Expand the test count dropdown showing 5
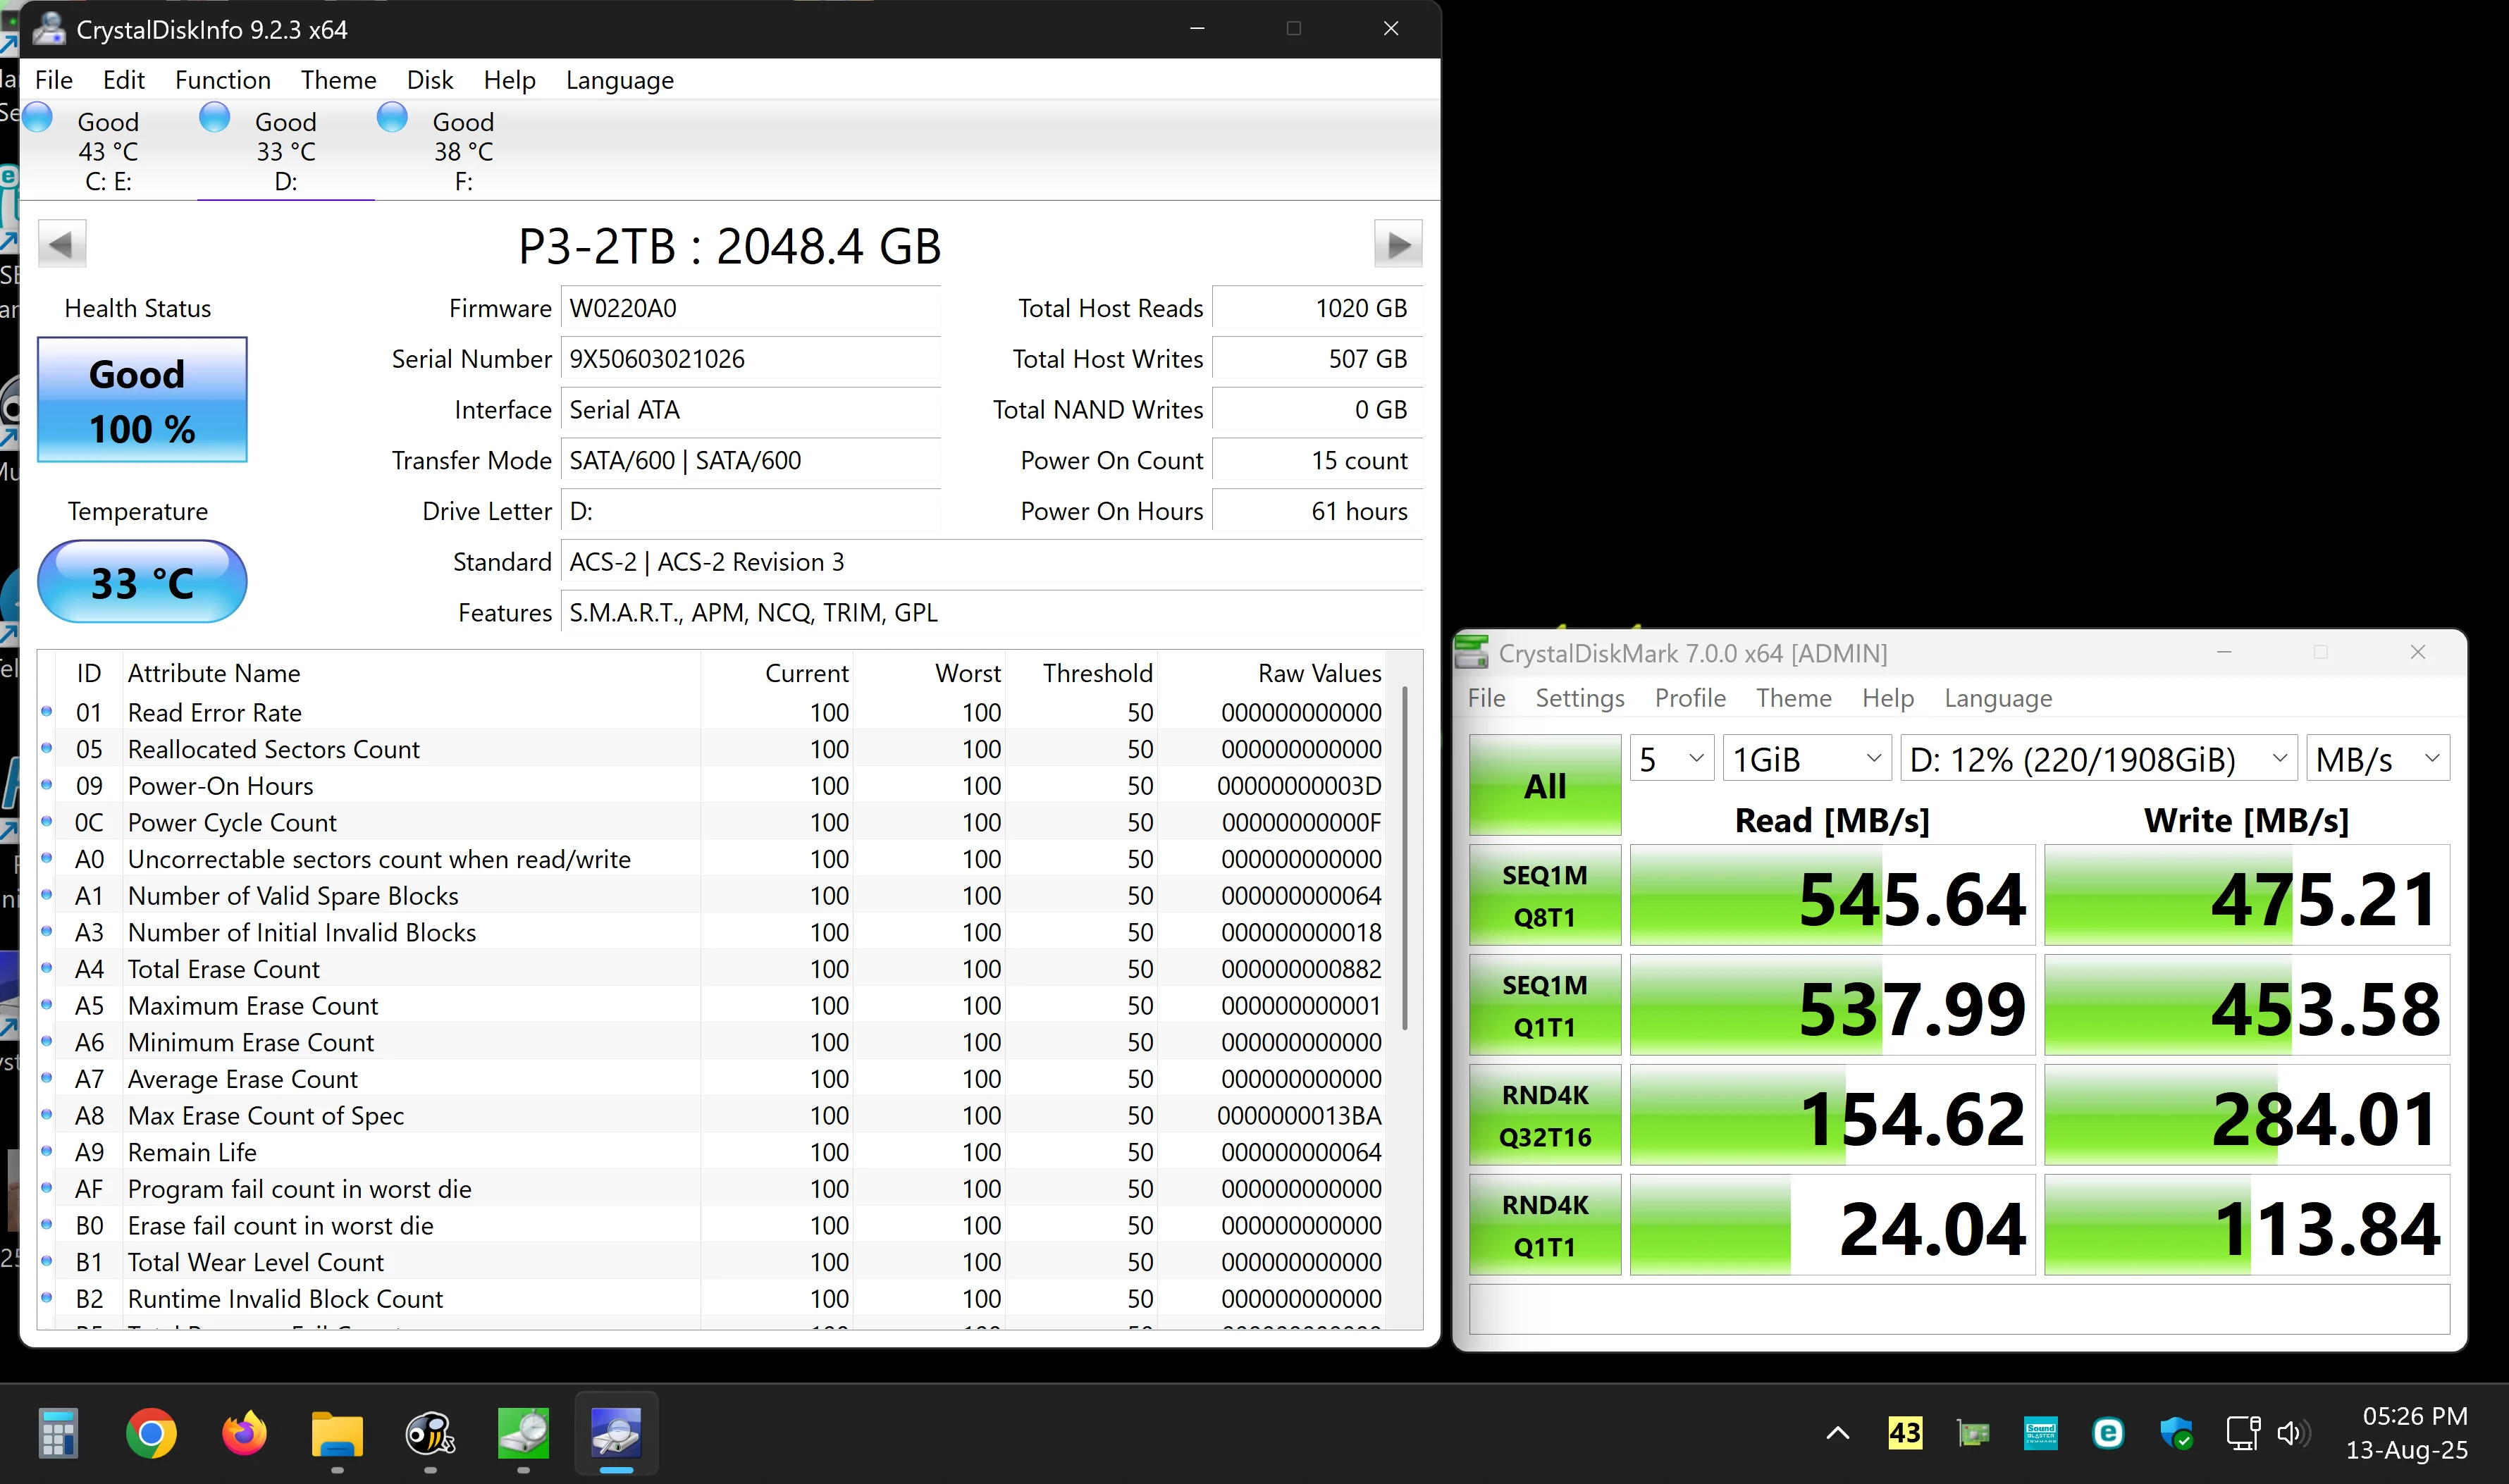This screenshot has height=1484, width=2509. point(1672,759)
